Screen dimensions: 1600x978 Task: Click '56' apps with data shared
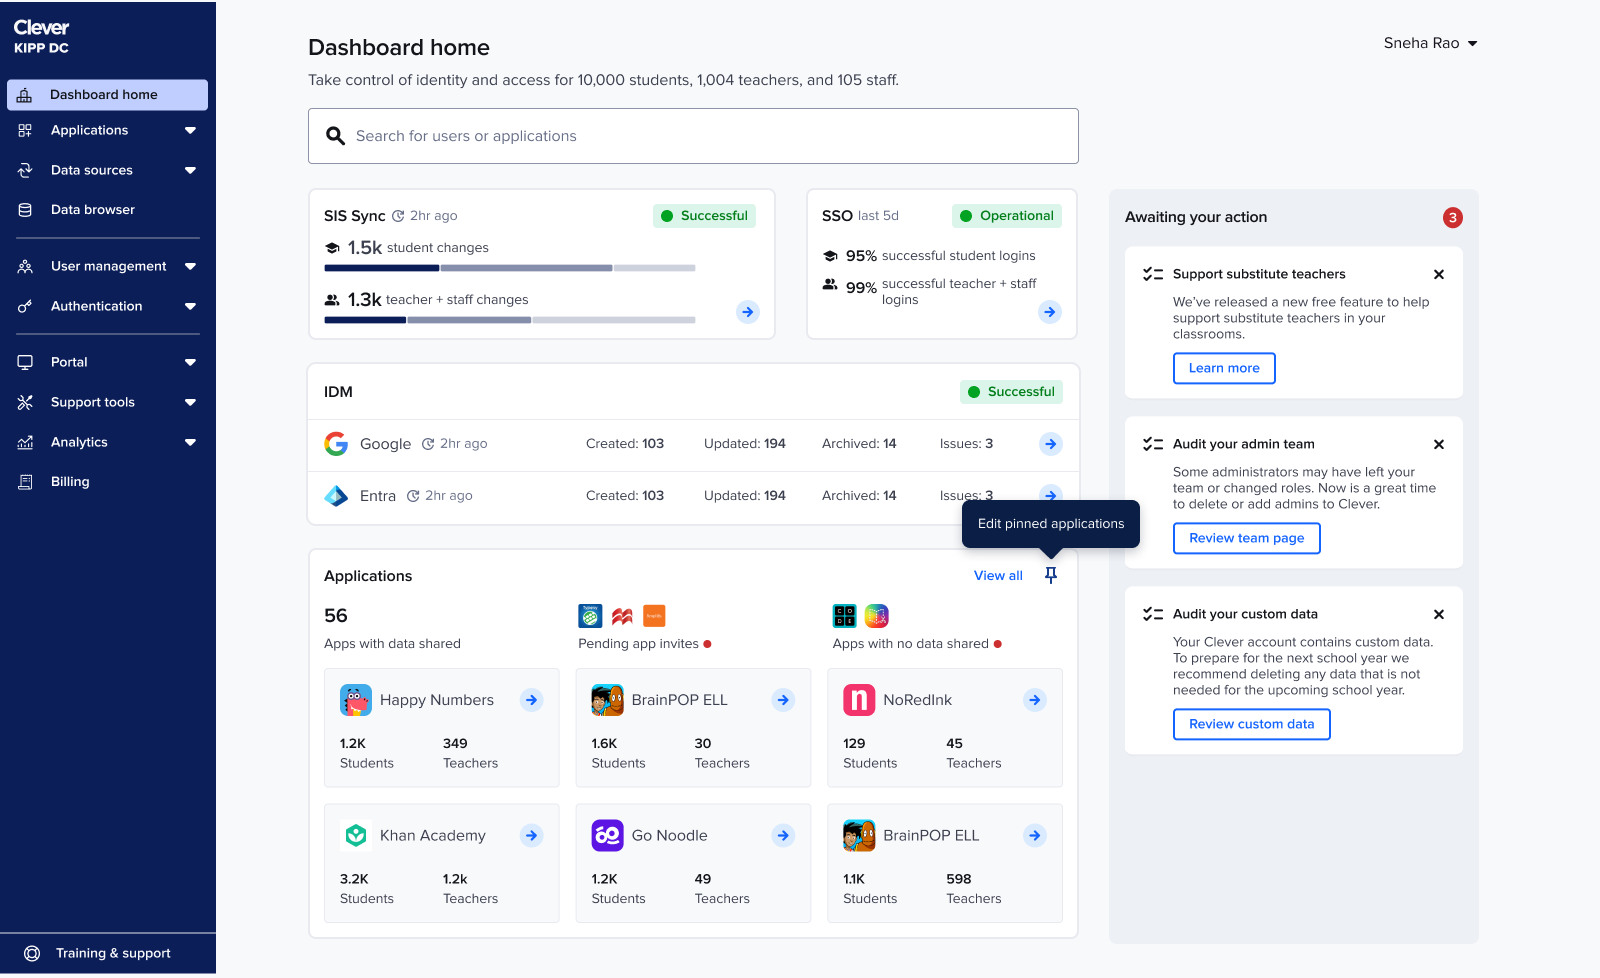(x=336, y=616)
